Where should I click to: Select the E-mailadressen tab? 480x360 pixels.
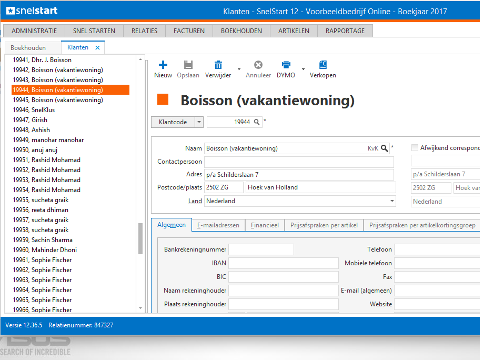218,225
